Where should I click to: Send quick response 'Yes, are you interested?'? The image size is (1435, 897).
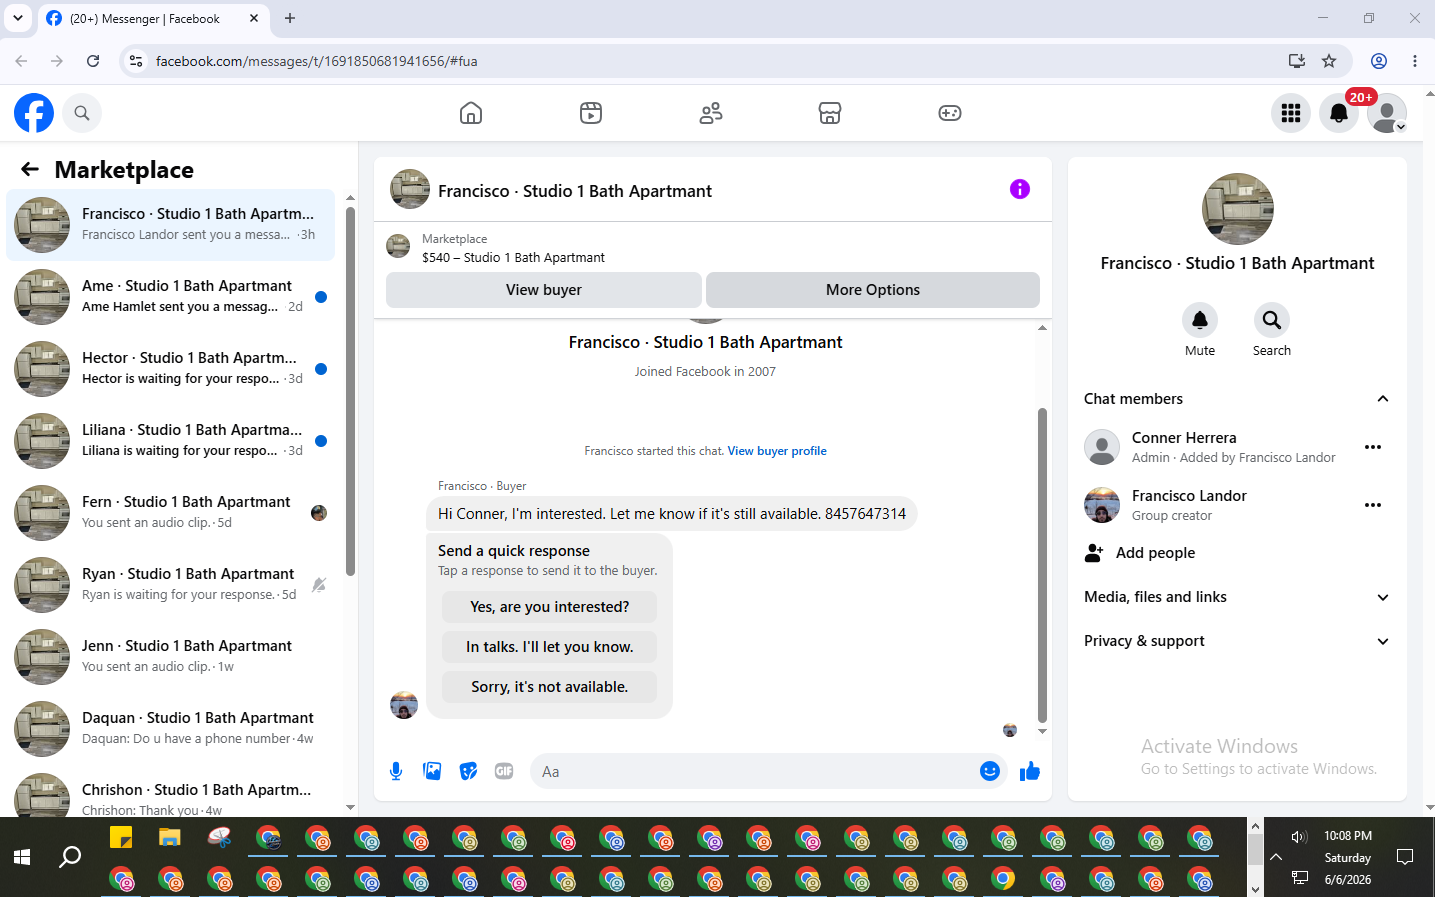550,607
